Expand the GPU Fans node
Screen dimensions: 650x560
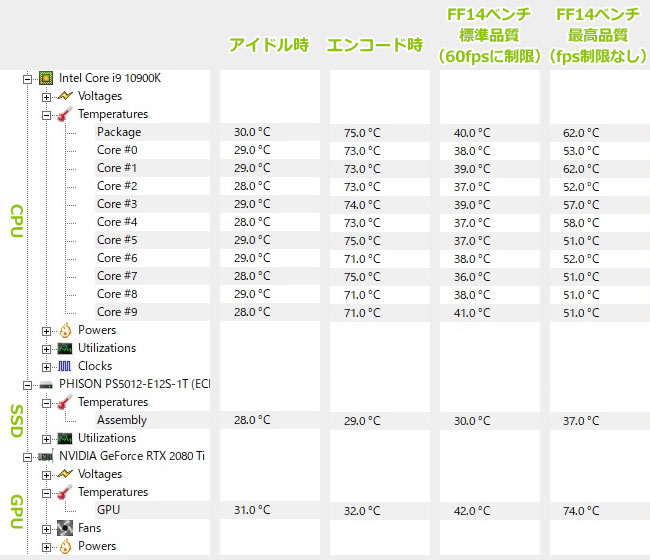click(x=46, y=529)
